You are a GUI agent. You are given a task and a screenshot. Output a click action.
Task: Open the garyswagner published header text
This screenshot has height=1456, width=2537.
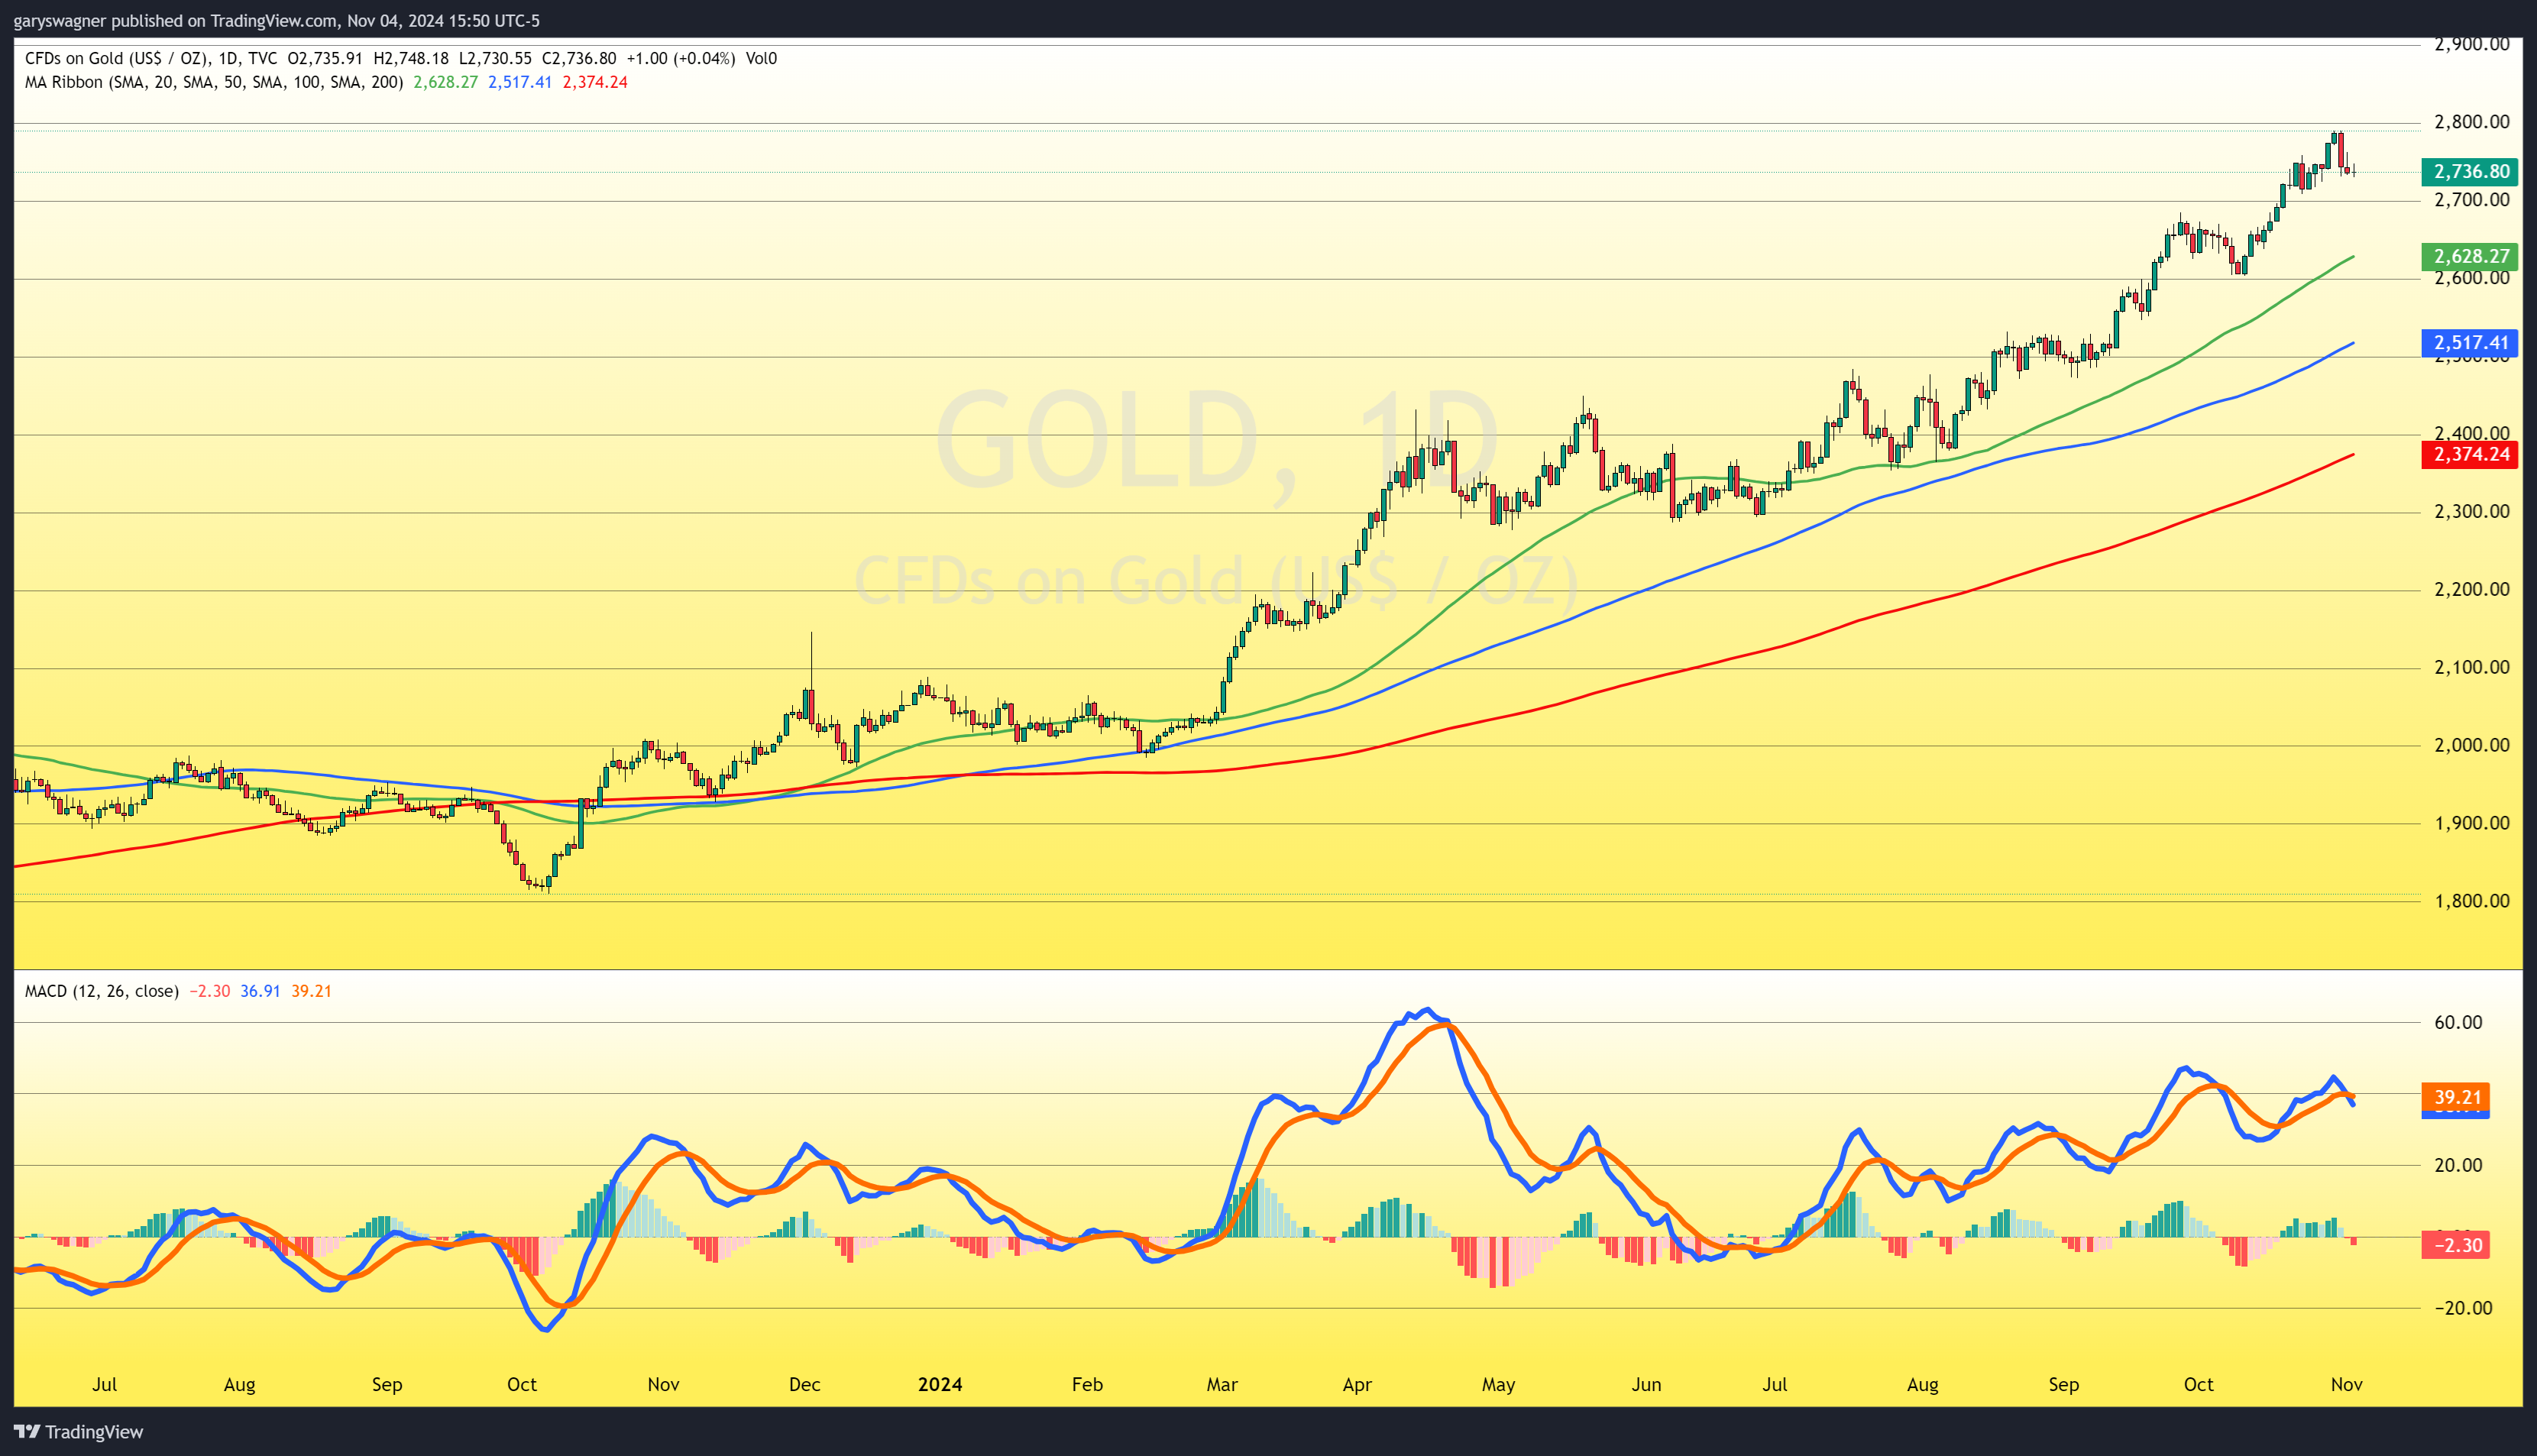coord(276,20)
